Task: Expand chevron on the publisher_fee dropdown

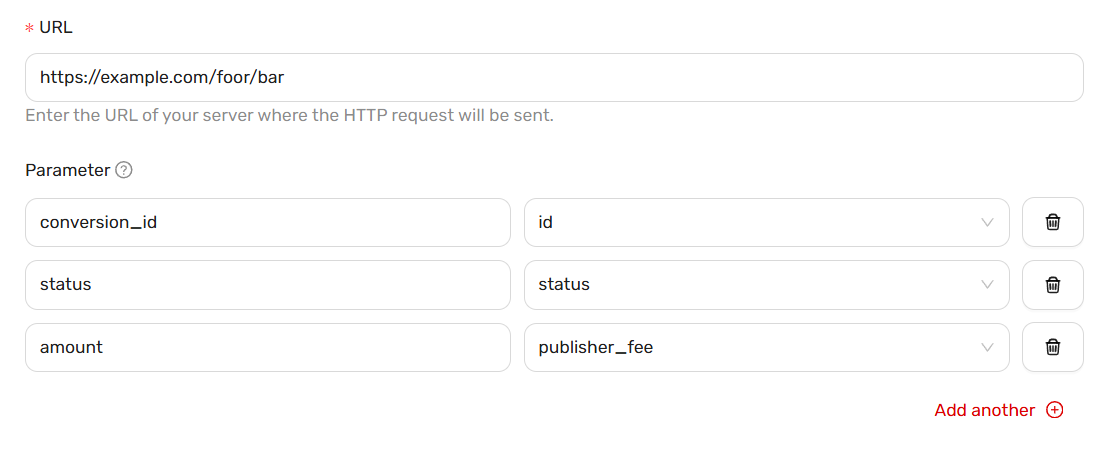Action: pos(987,347)
